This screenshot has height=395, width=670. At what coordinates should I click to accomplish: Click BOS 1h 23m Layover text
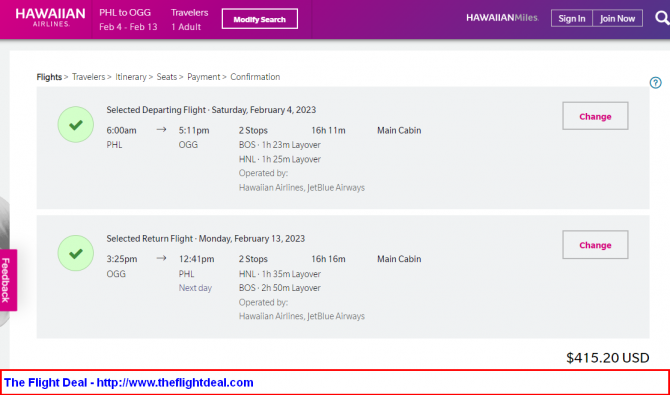[279, 145]
